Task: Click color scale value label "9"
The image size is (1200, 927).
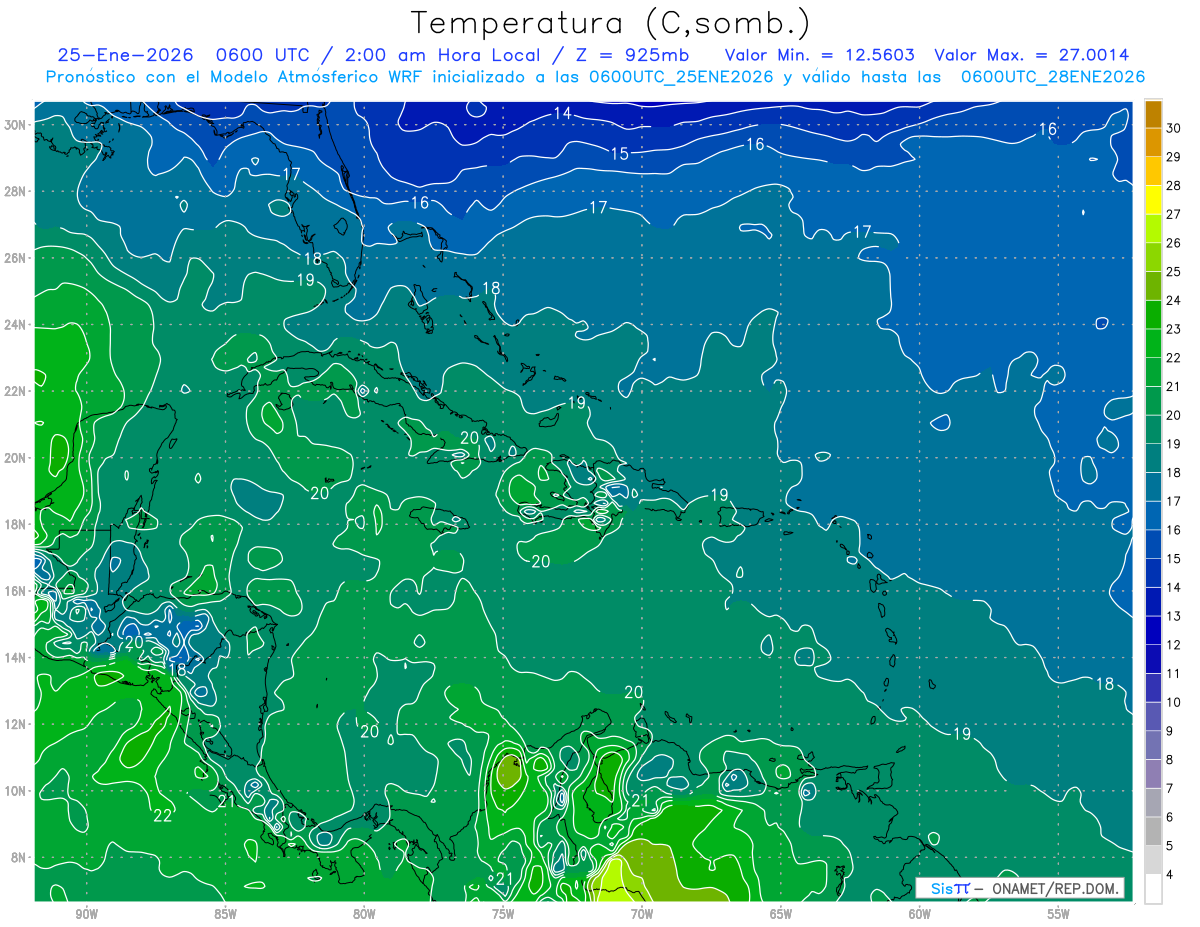Action: (x=1170, y=731)
